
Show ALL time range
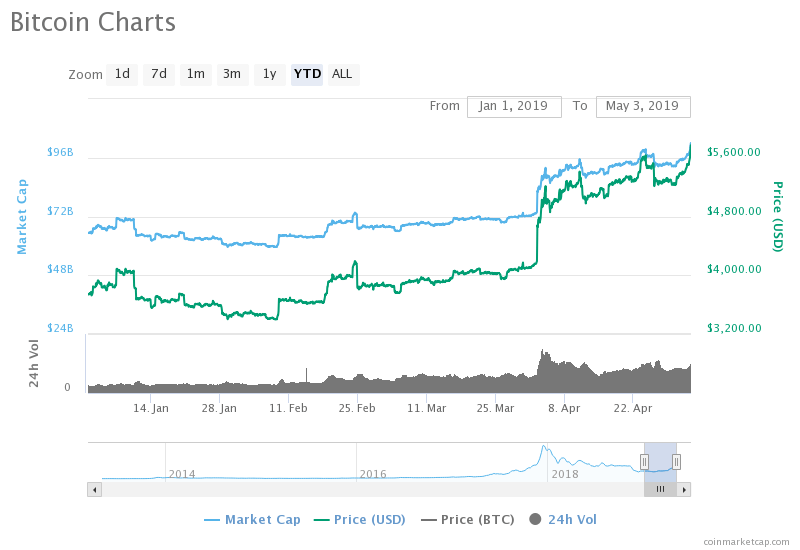(x=342, y=74)
